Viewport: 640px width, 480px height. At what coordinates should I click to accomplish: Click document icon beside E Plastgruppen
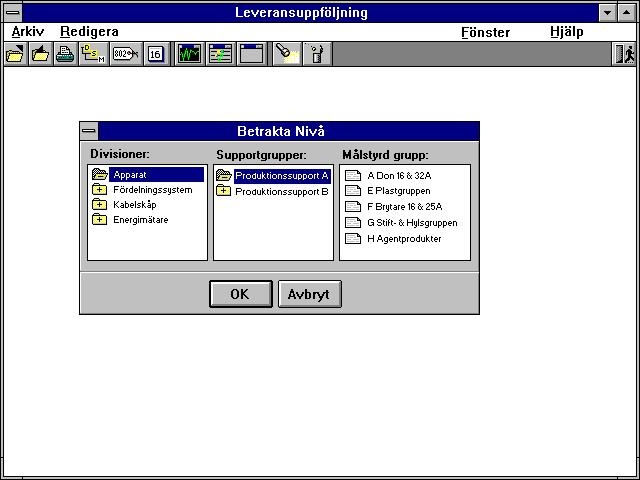[353, 191]
